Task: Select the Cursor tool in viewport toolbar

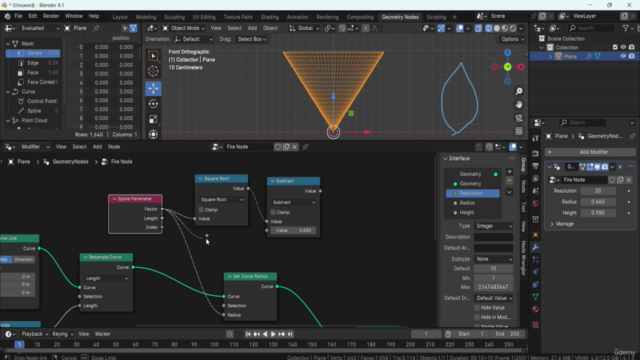Action: (x=153, y=71)
